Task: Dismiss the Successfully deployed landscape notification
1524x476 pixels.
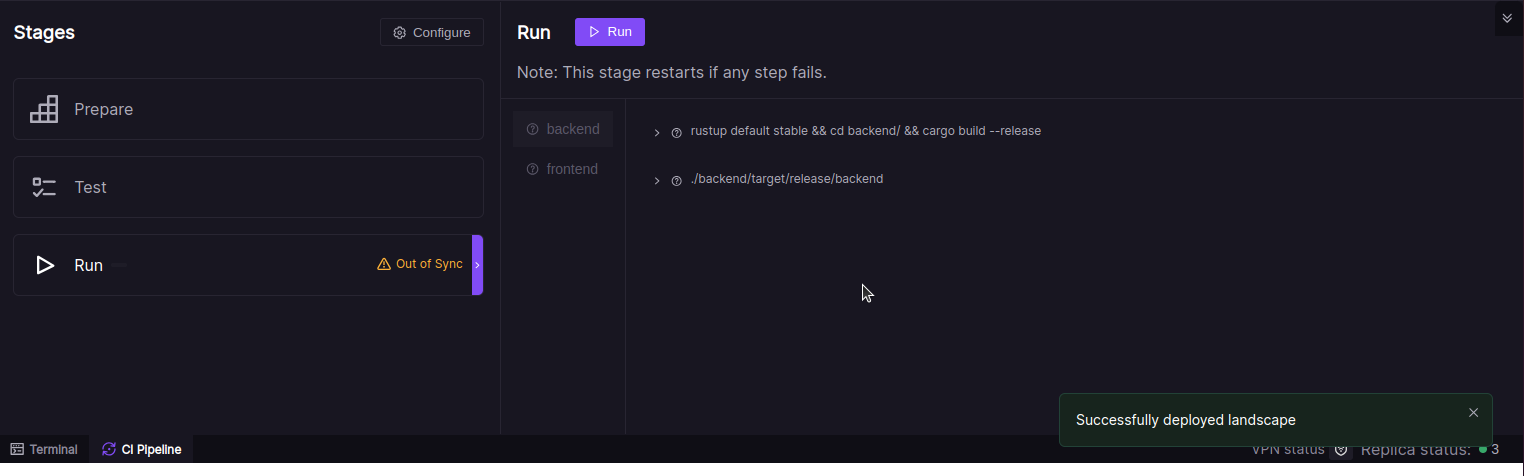Action: coord(1473,413)
